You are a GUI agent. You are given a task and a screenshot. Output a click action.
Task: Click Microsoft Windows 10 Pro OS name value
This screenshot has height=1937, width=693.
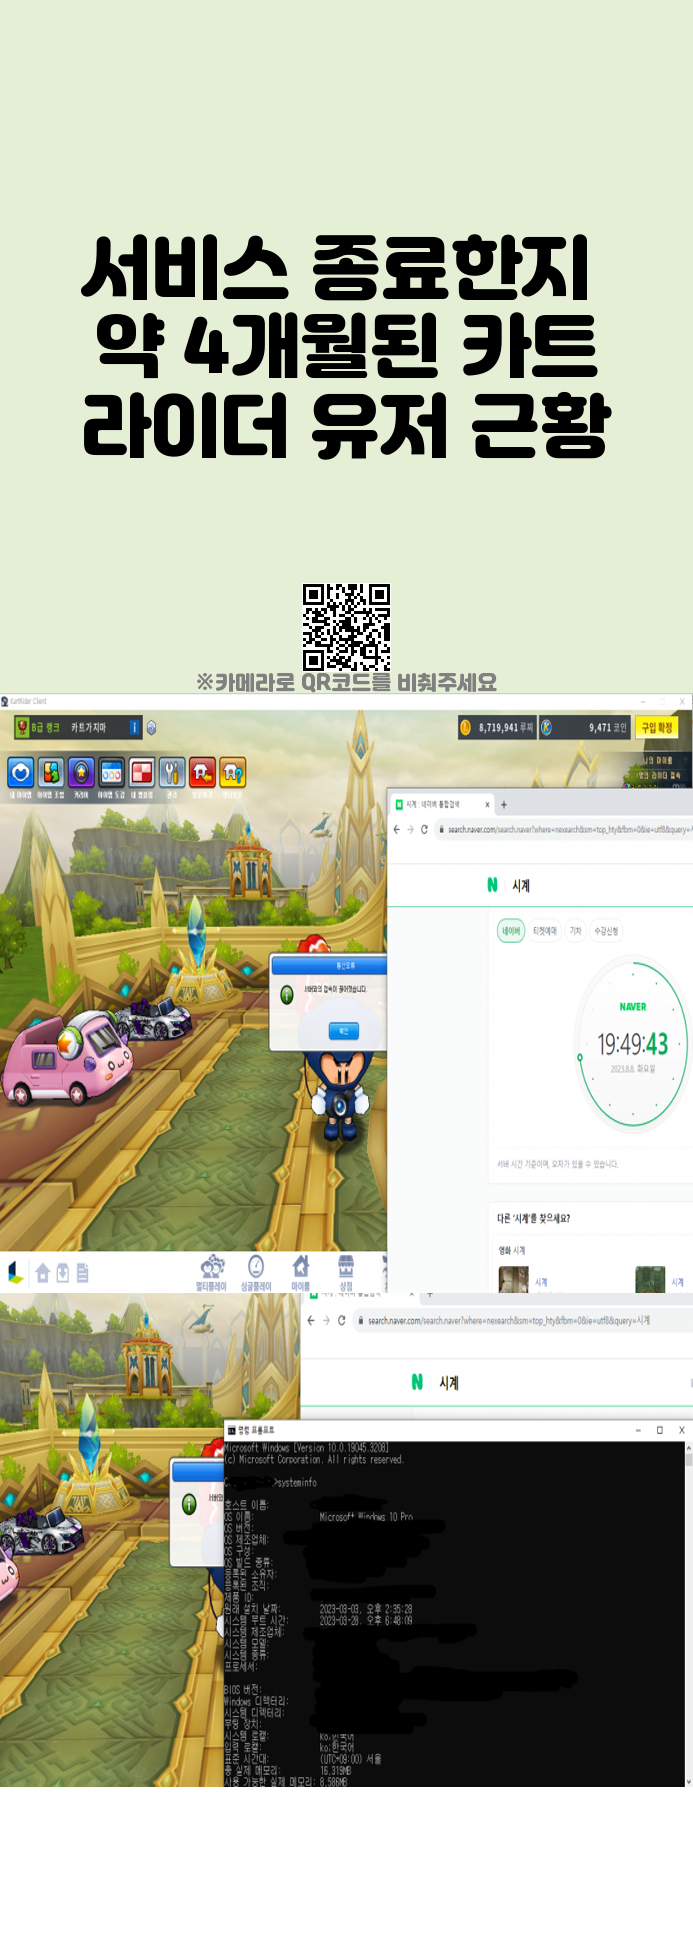[x=366, y=1517]
